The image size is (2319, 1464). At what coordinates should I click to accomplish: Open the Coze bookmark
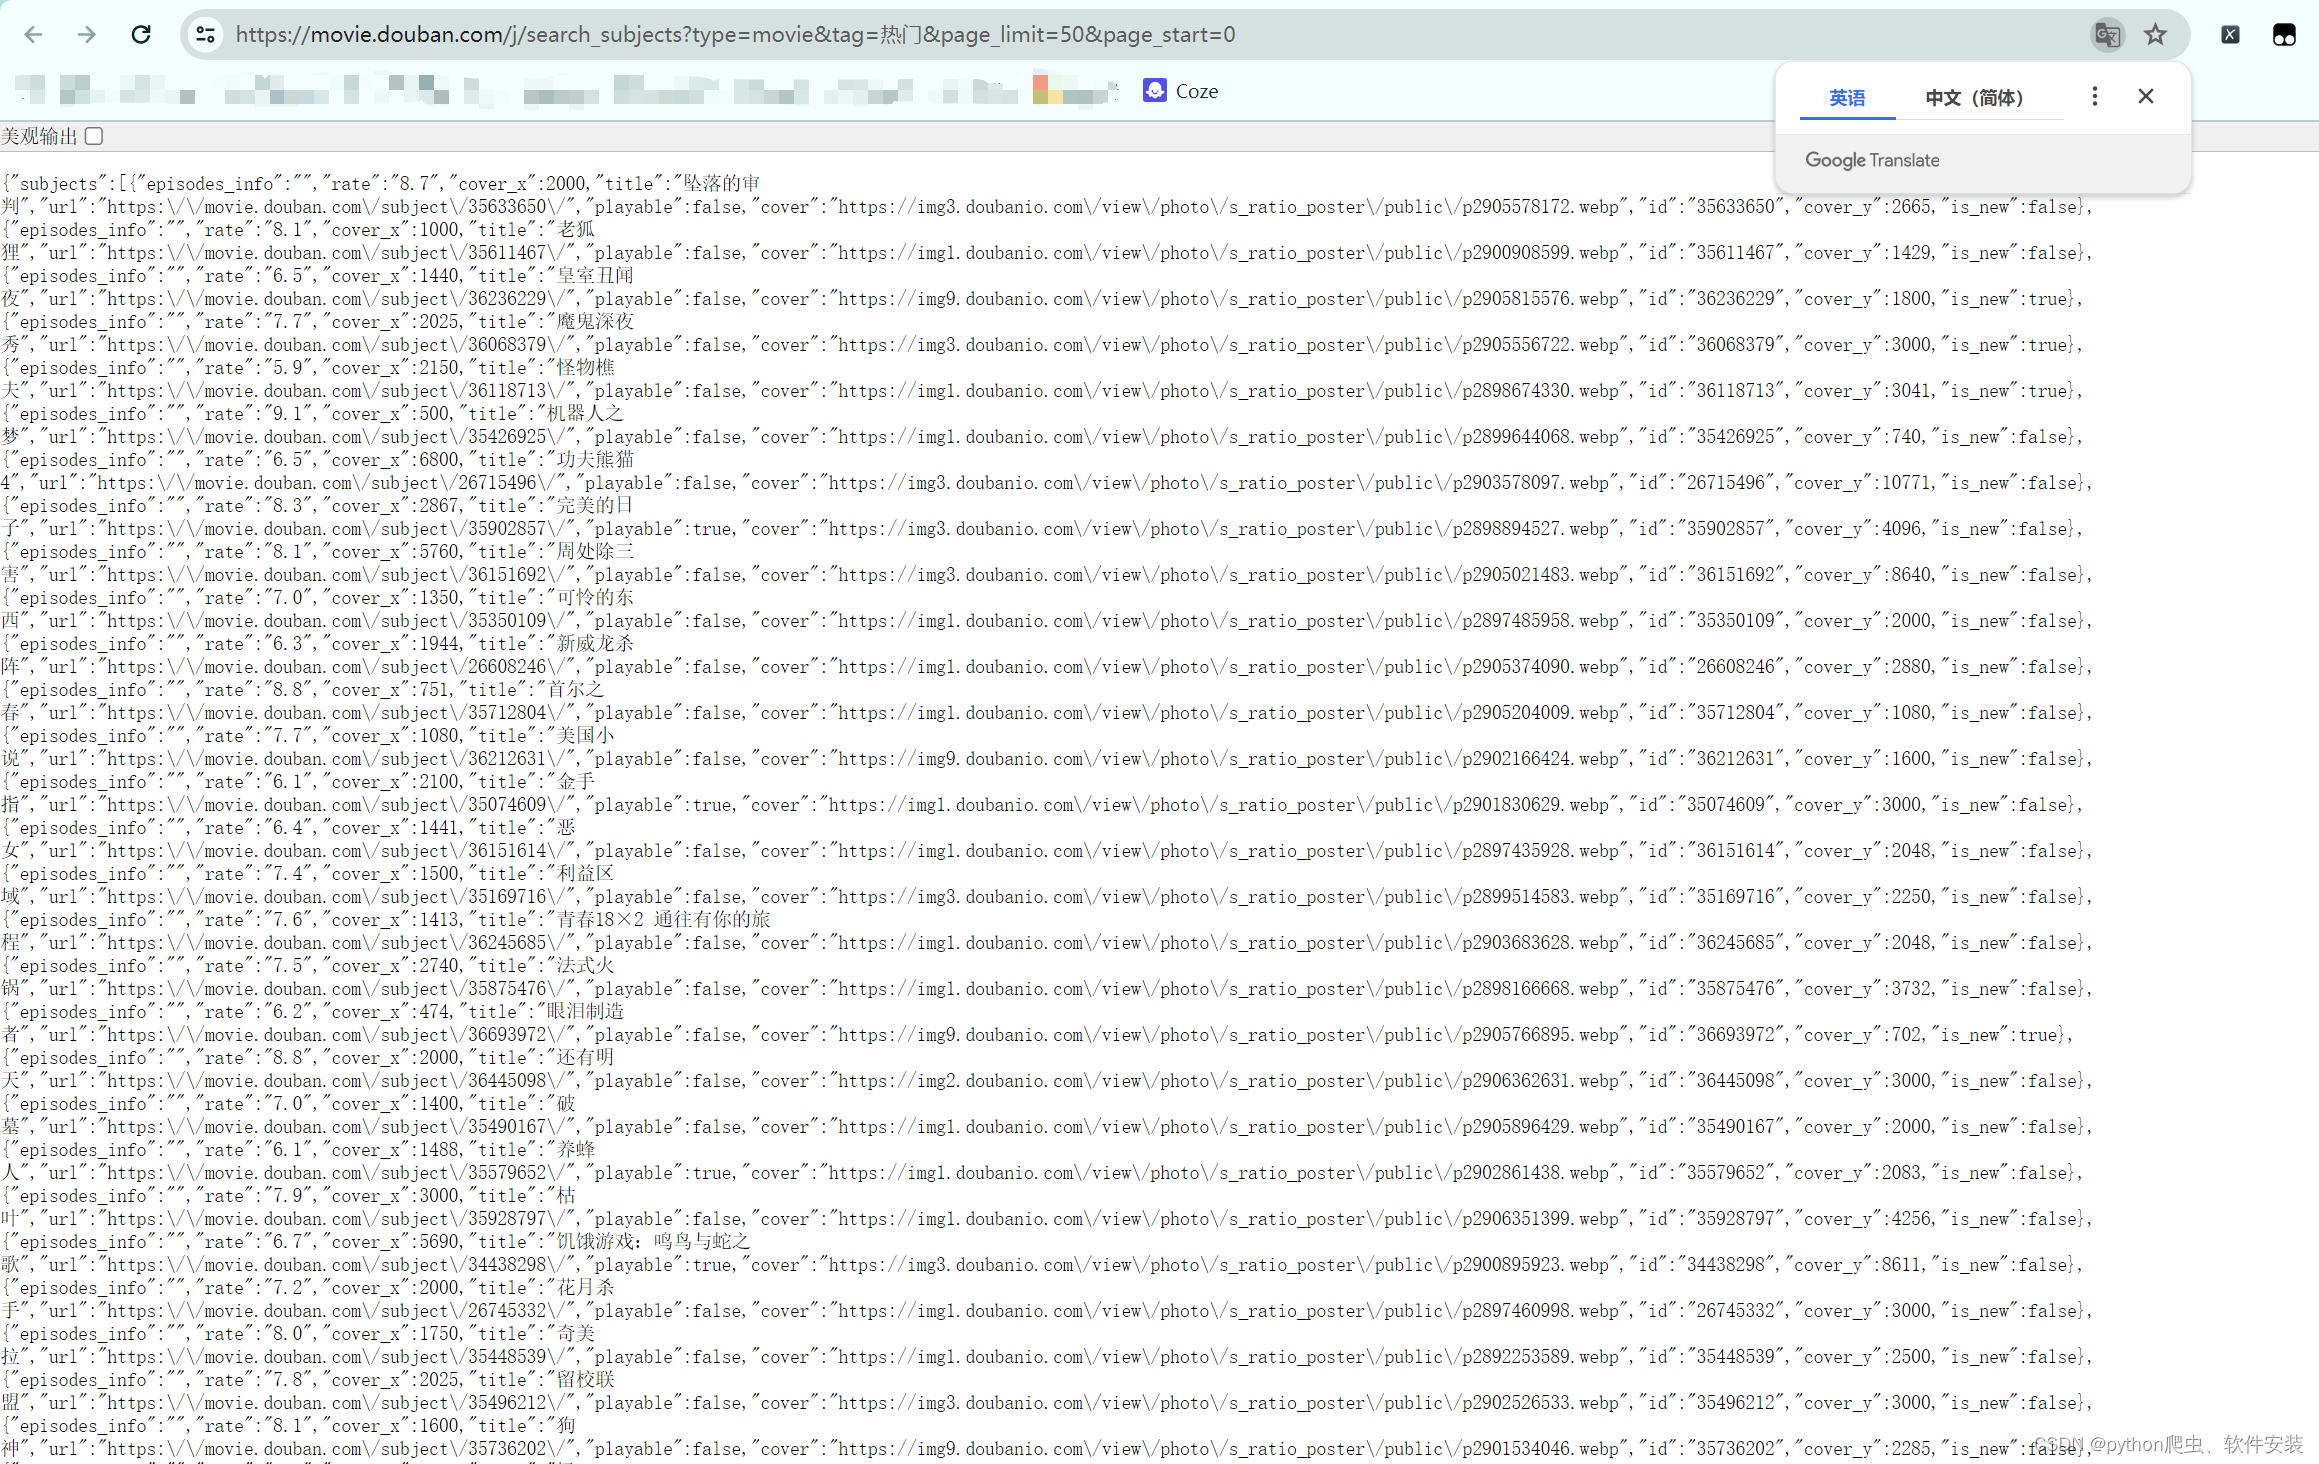(1181, 91)
